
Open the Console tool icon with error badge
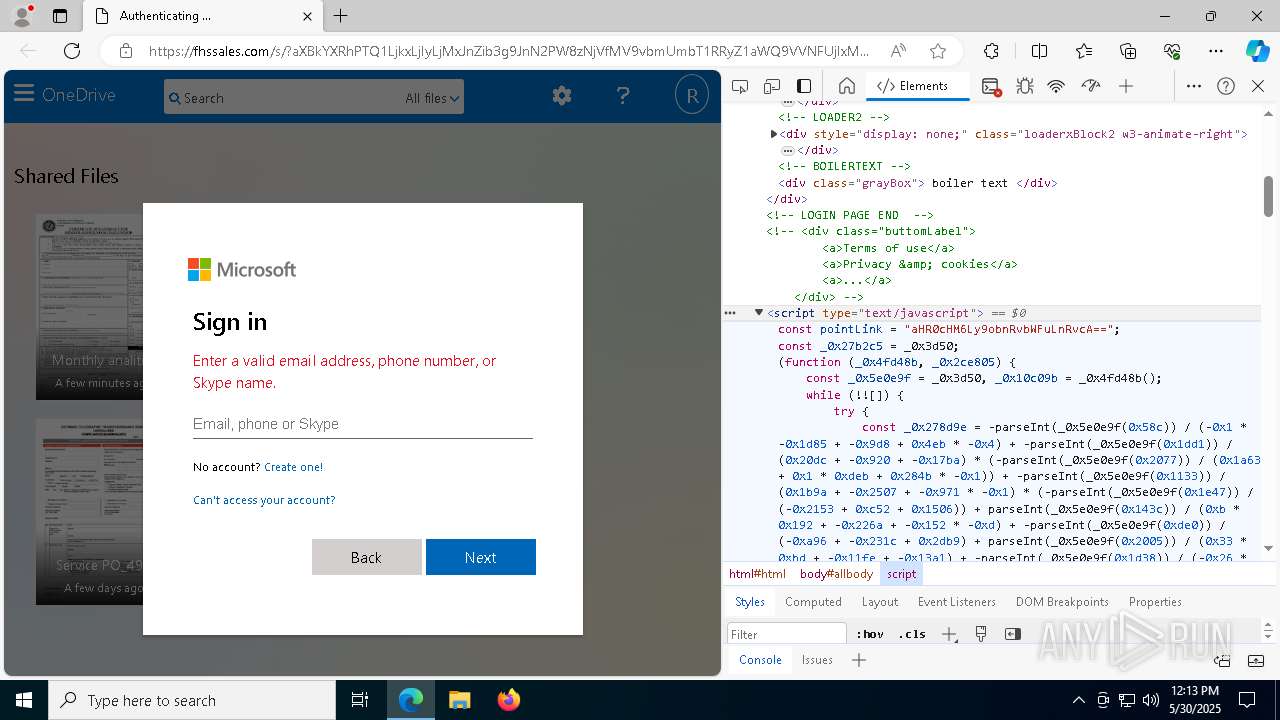point(991,87)
